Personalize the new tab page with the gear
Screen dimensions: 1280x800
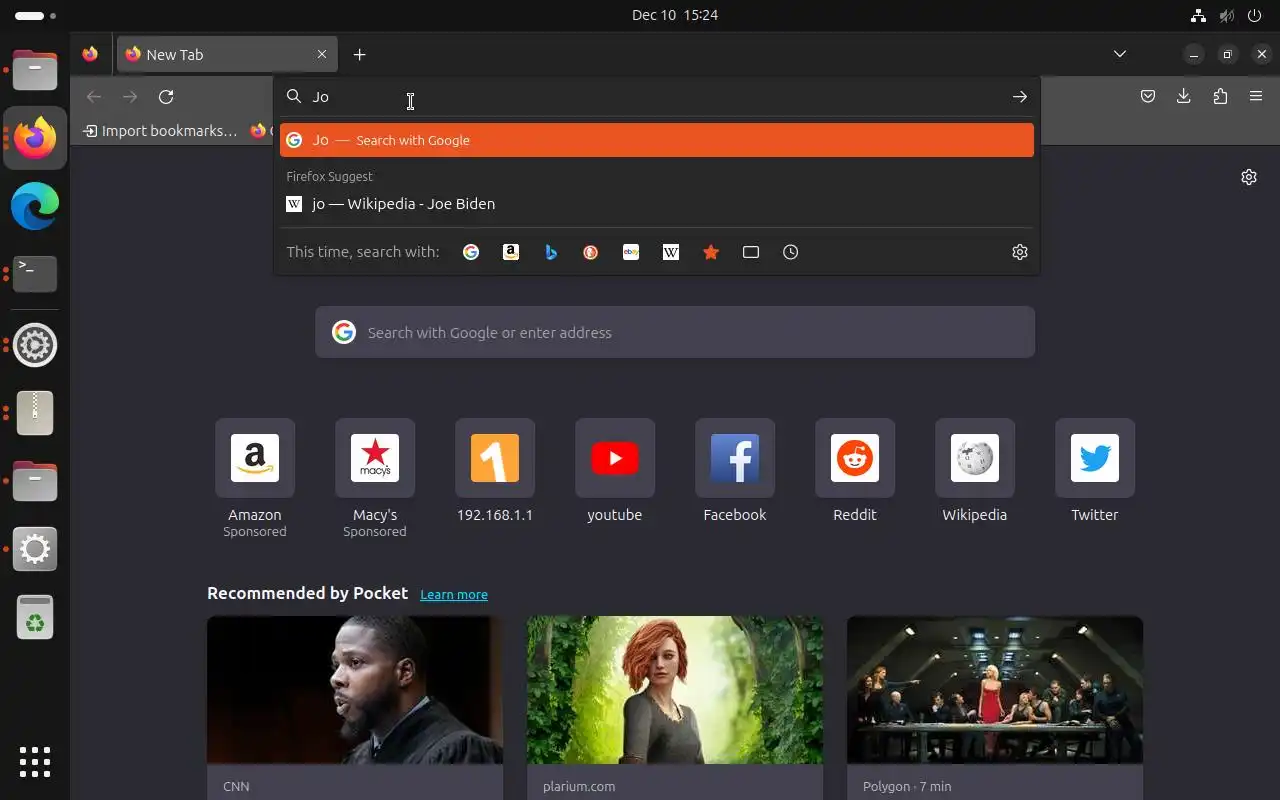(x=1249, y=177)
